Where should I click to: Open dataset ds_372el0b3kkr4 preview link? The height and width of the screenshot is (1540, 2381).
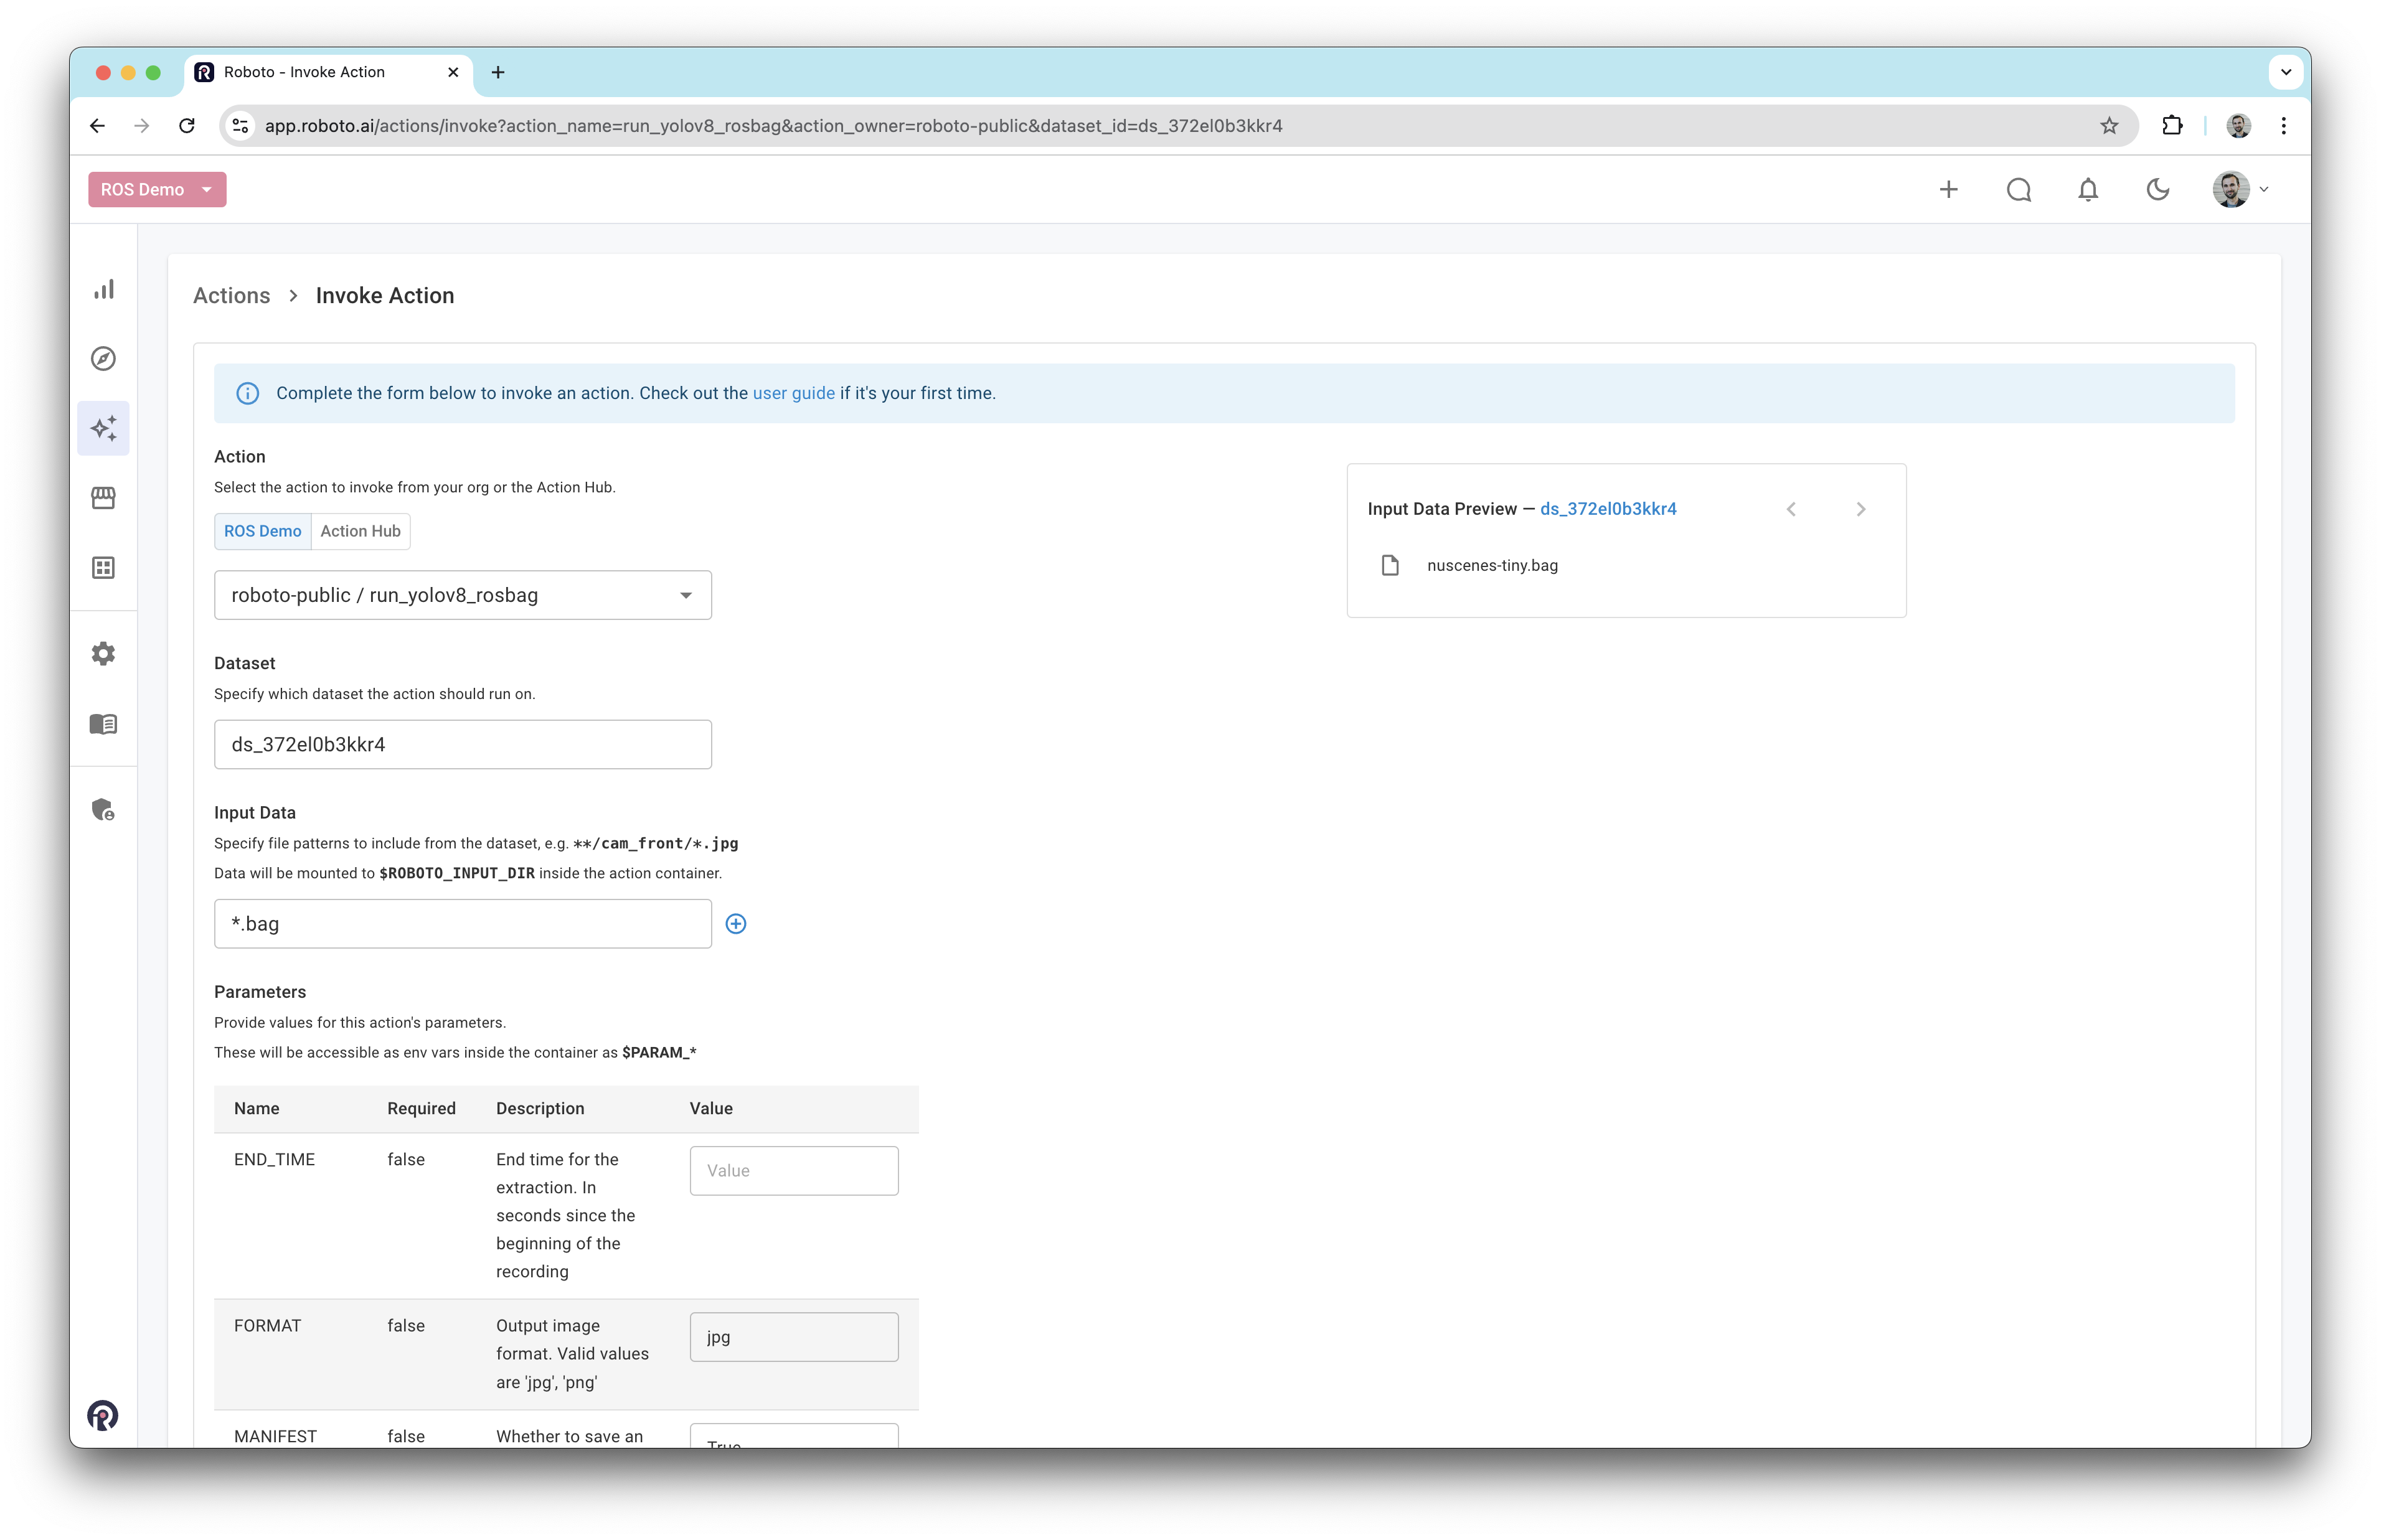(x=1607, y=509)
